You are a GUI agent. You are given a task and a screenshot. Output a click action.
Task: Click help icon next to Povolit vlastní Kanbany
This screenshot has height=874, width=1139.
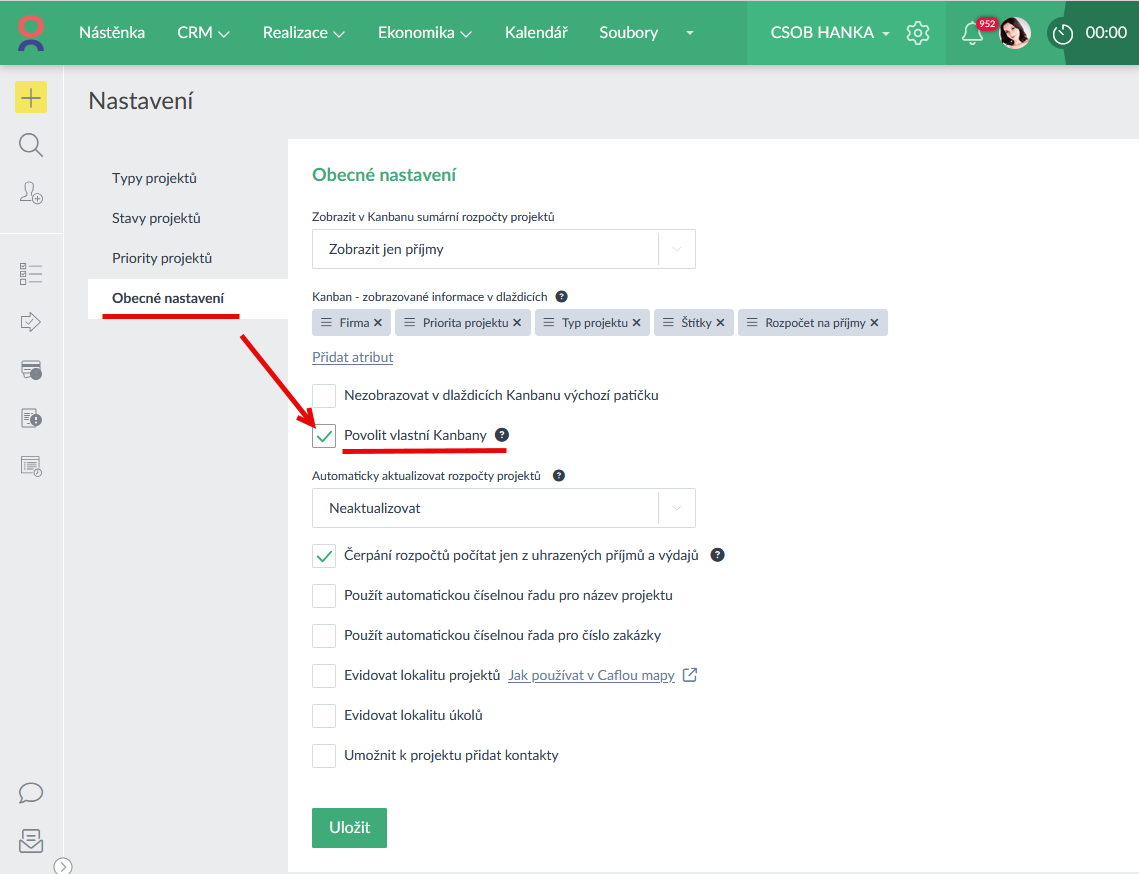click(x=502, y=435)
